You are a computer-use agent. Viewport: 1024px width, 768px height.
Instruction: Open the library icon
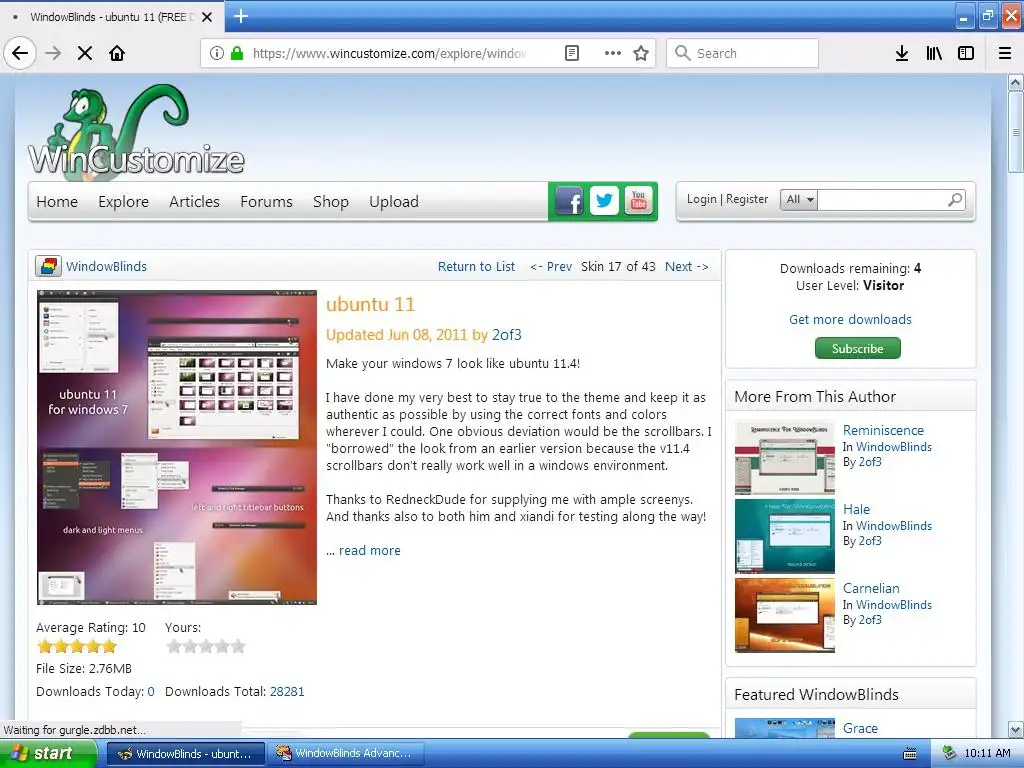click(934, 53)
